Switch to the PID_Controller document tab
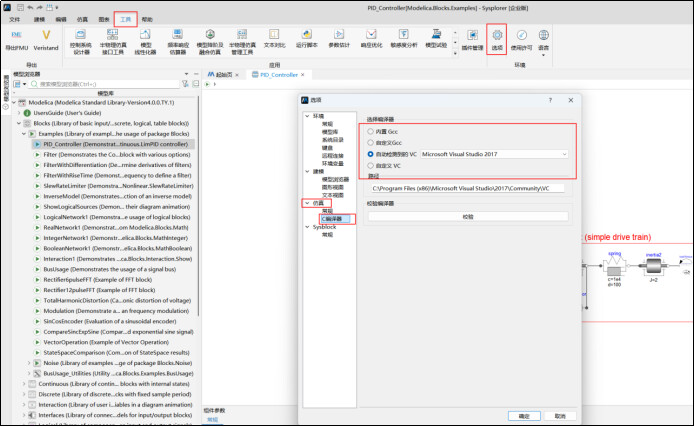This screenshot has height=427, width=695. pos(278,75)
